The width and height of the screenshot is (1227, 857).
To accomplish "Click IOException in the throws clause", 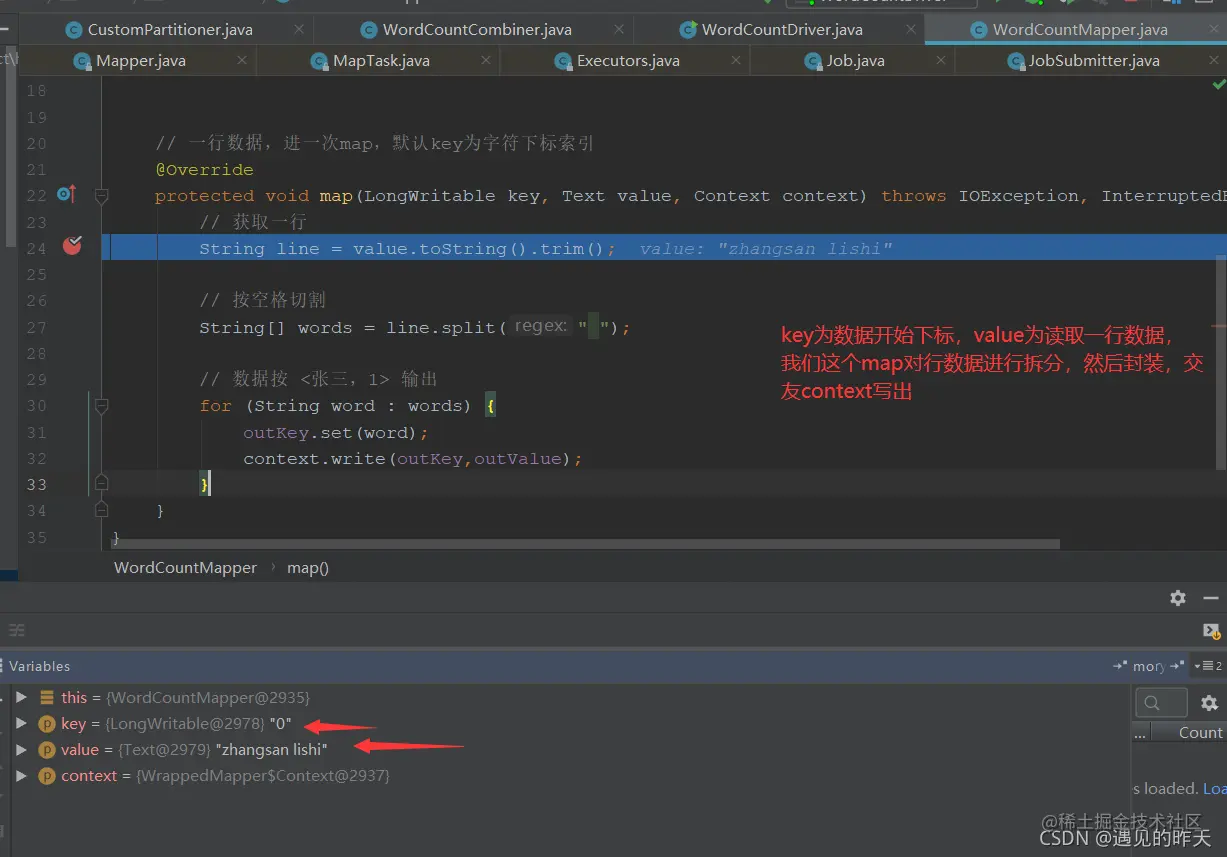I will click(1019, 196).
